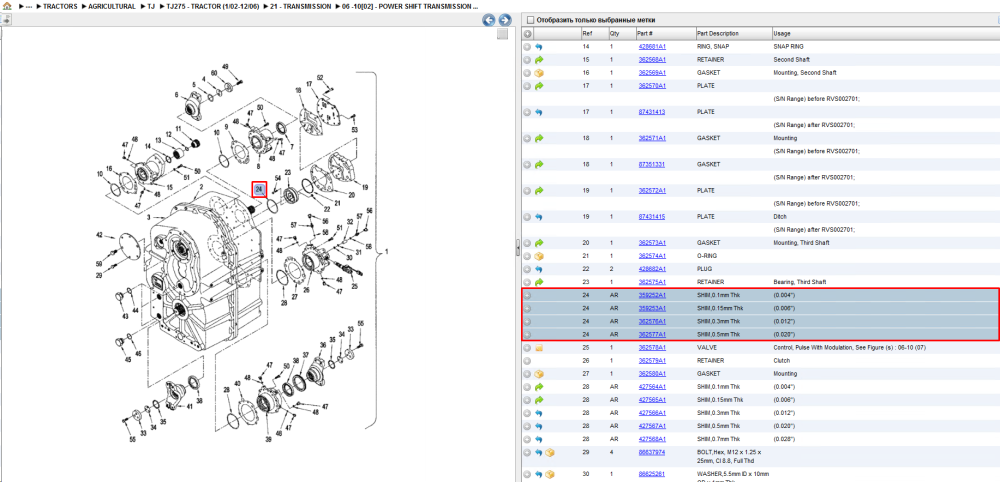Open part number link 427565A1
The width and height of the screenshot is (1000, 482).
pos(652,400)
